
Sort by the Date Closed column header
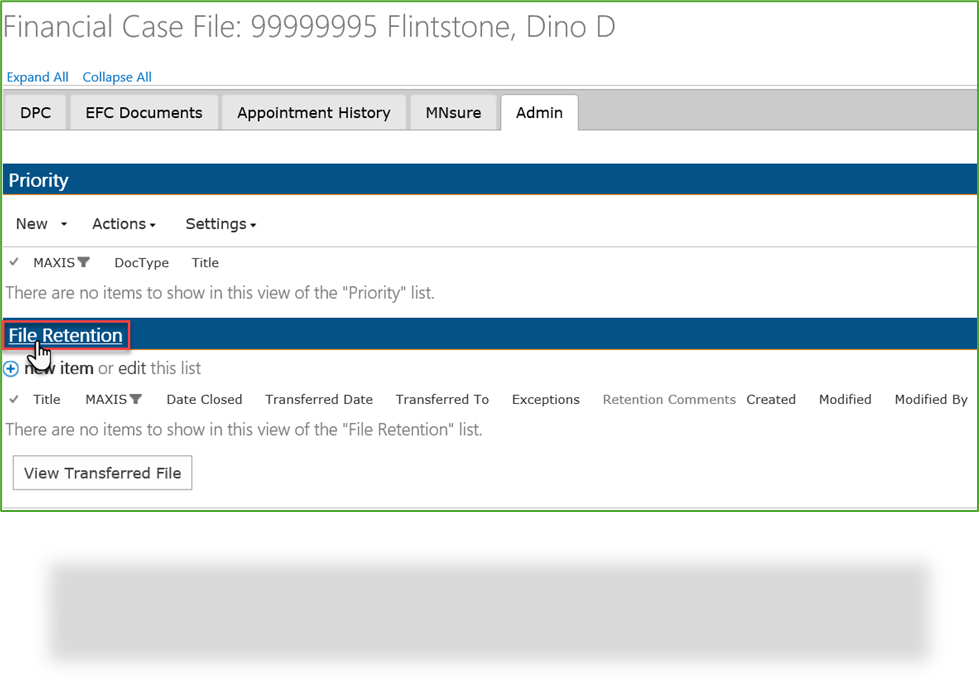pos(204,400)
